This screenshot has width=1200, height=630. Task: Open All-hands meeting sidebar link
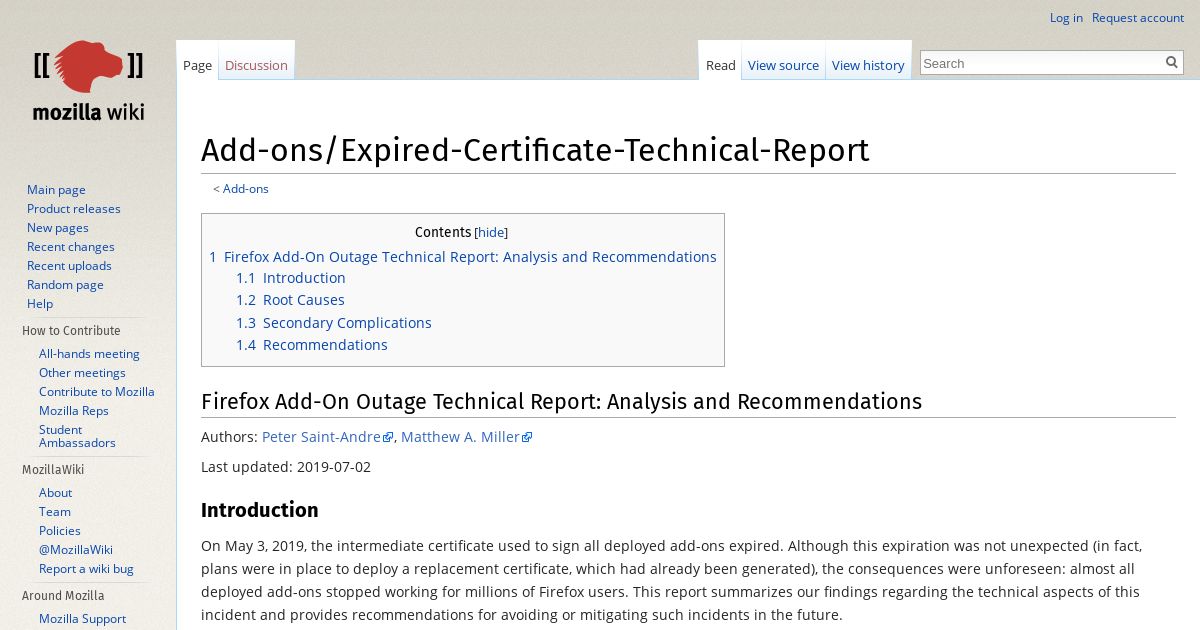tap(89, 354)
